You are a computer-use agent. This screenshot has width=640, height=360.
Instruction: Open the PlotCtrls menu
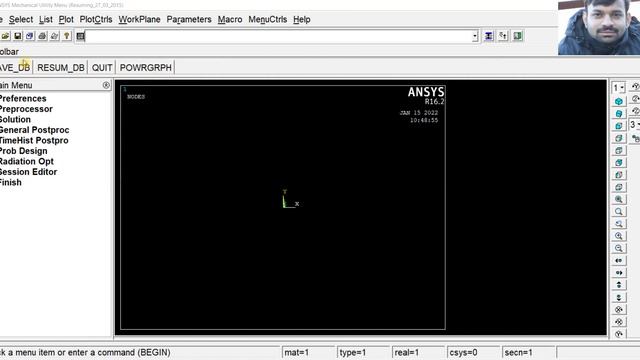tap(96, 20)
